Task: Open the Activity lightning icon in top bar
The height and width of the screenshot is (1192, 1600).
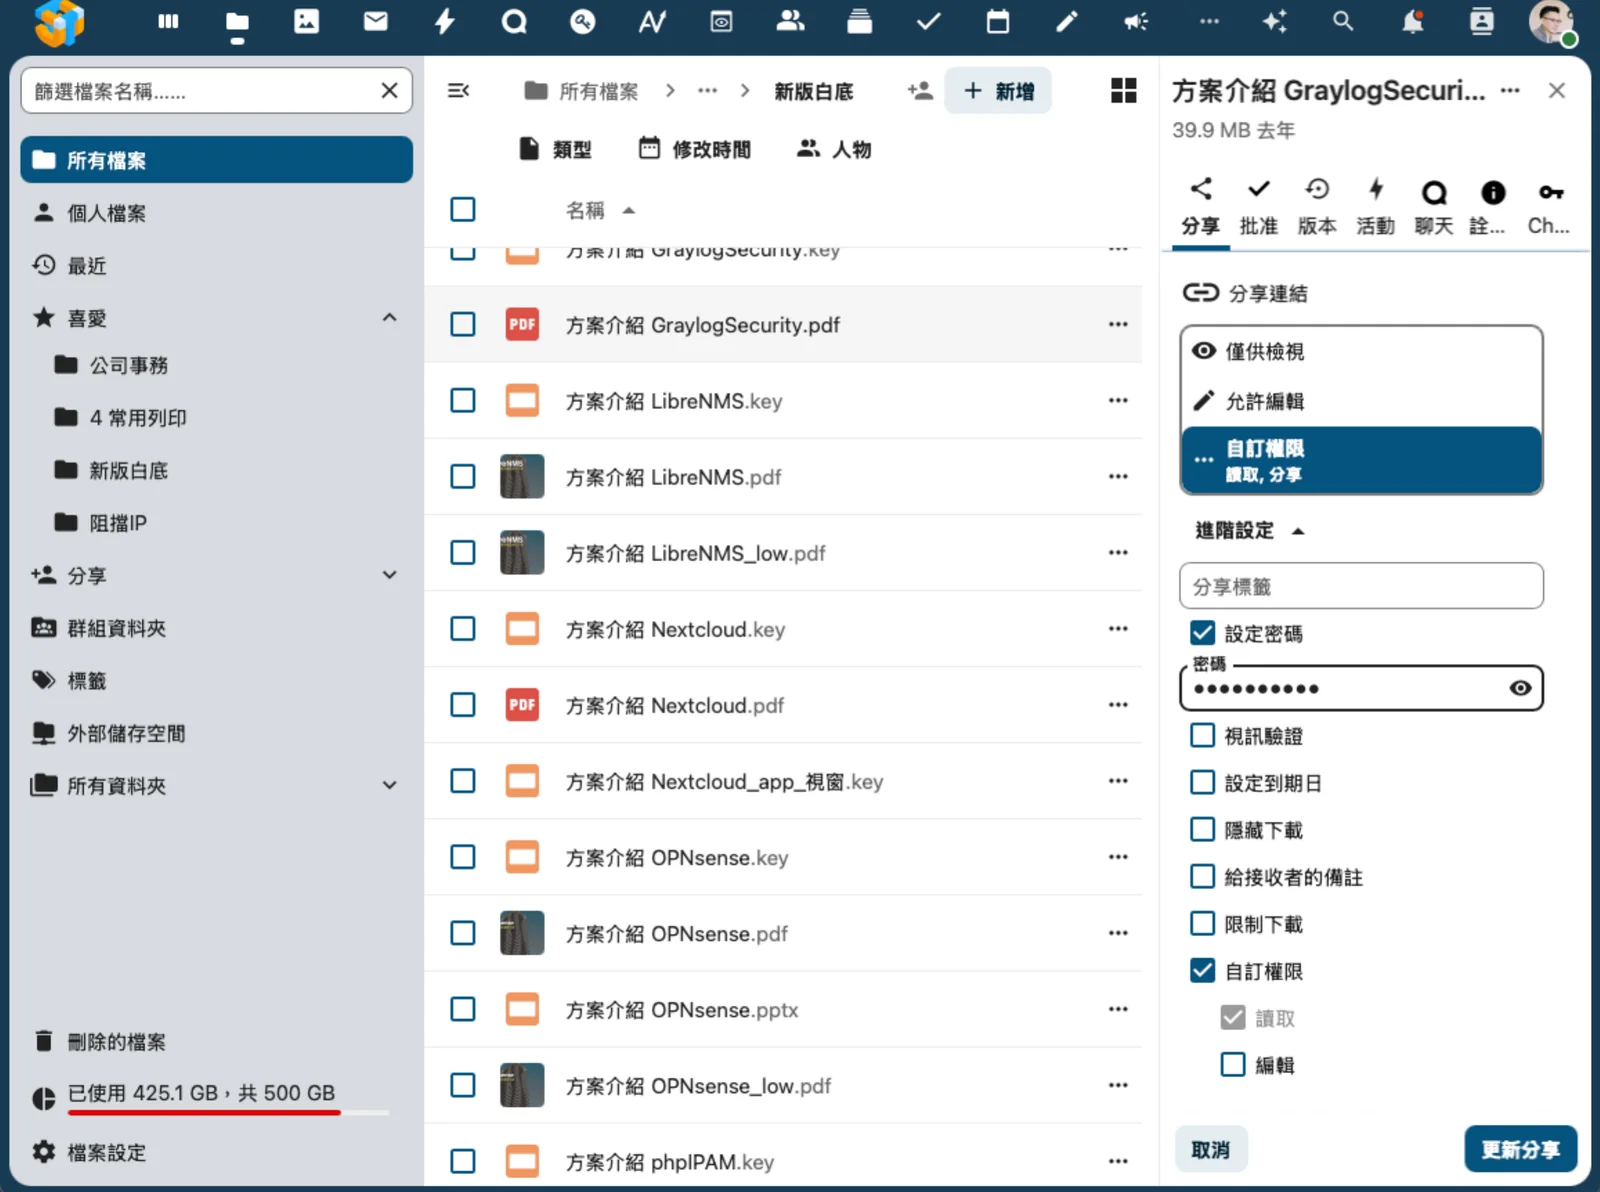Action: 445,21
